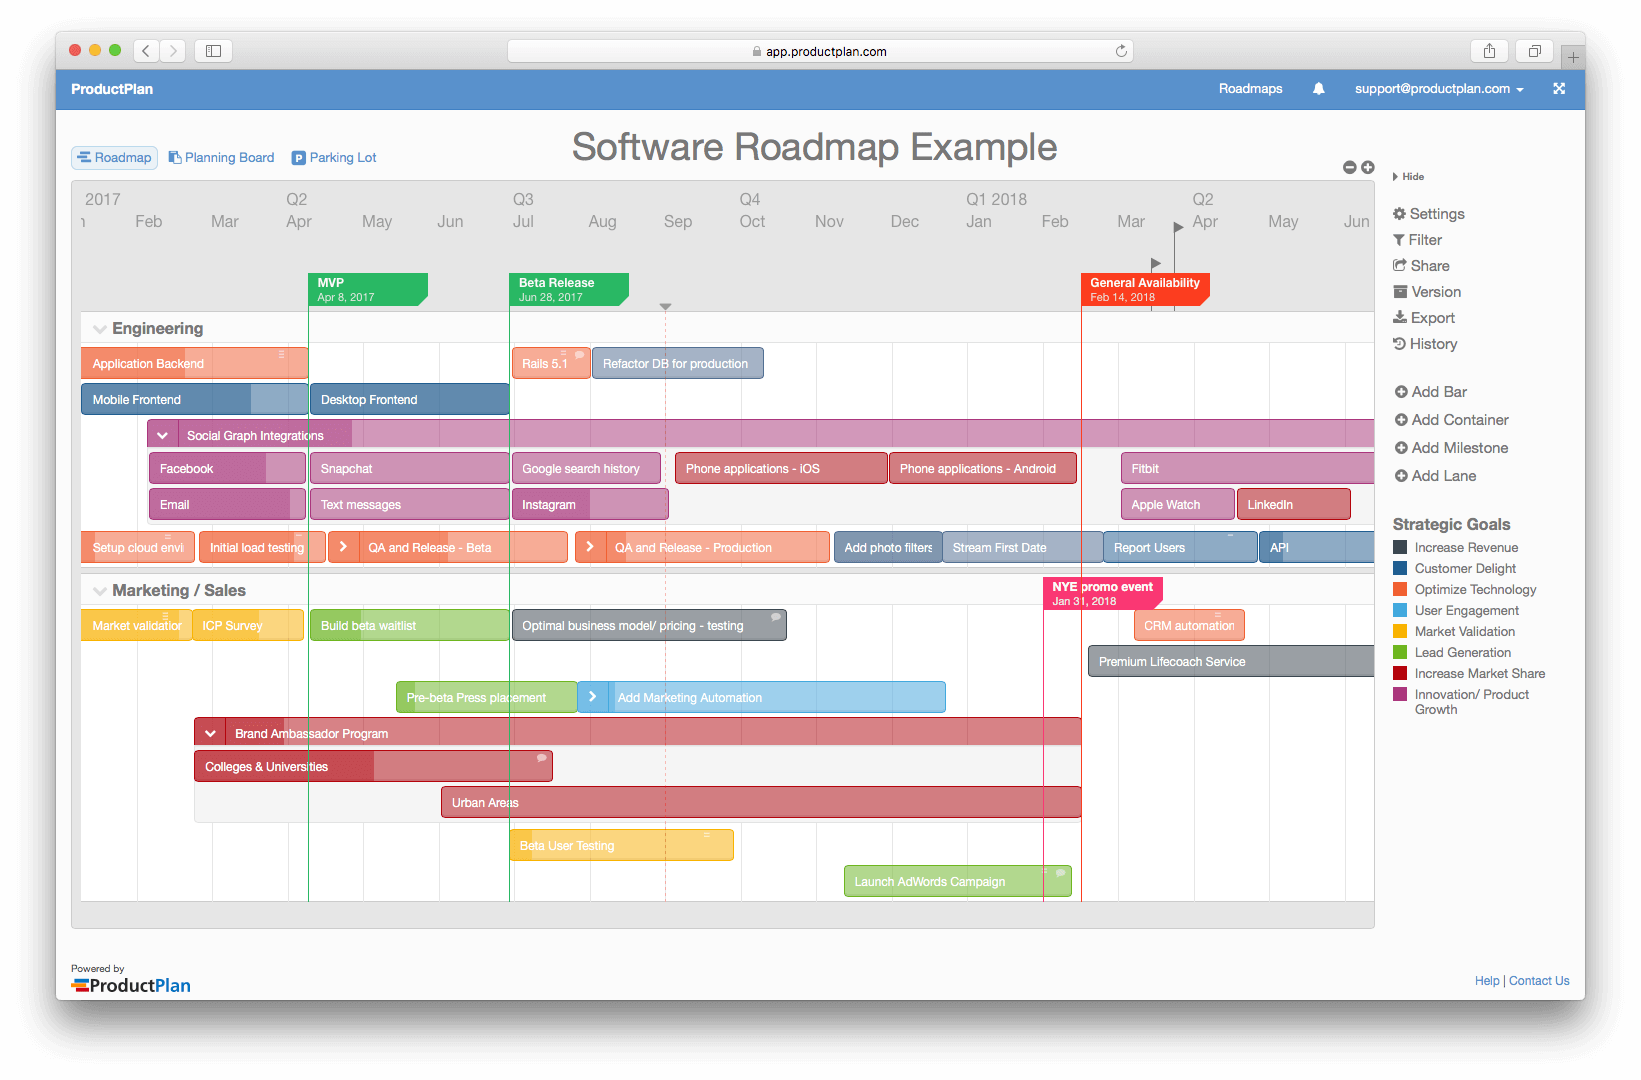Click the zoom out minus icon above timeline
The width and height of the screenshot is (1641, 1080).
click(x=1349, y=167)
